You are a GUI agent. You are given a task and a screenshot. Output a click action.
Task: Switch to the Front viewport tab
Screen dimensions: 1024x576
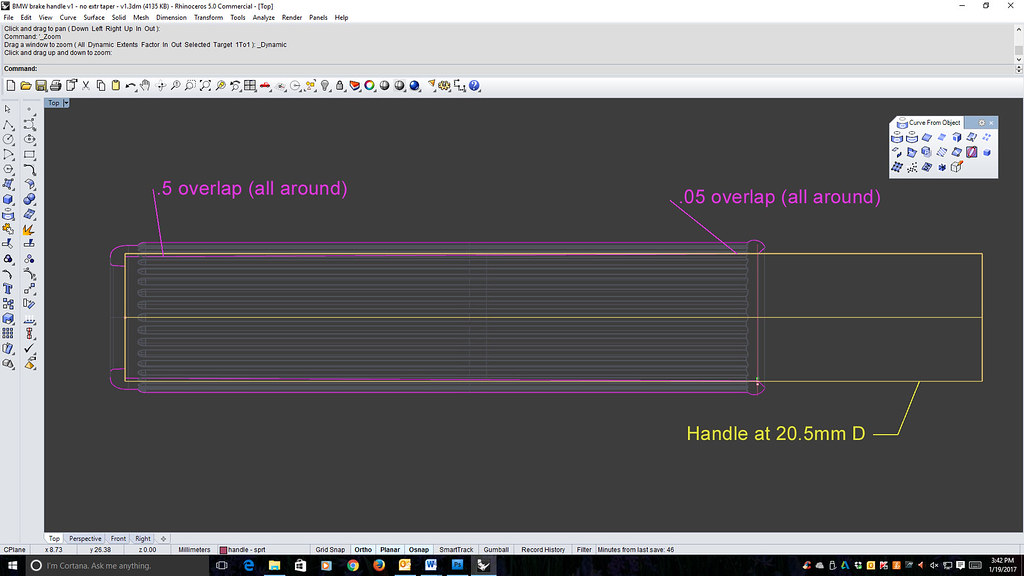118,539
